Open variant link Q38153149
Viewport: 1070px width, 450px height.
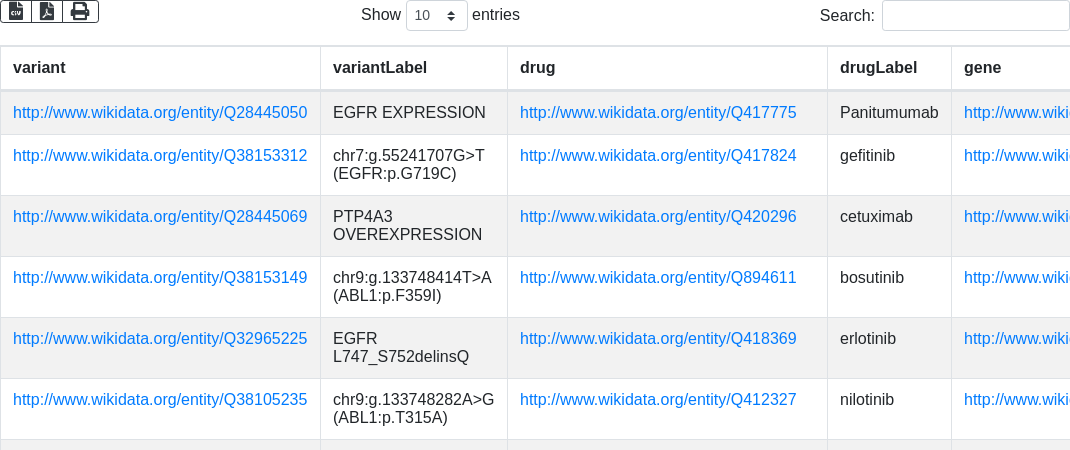pos(160,278)
